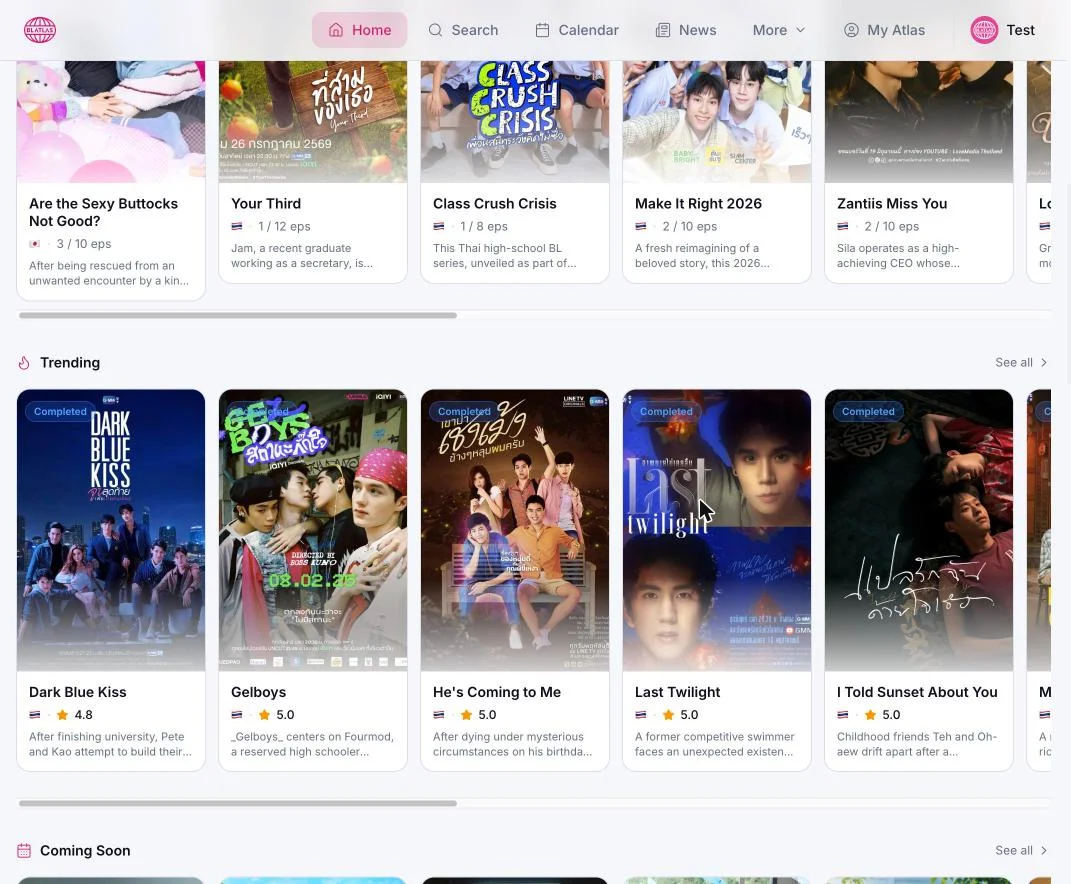Click the house icon in Home button
1071x884 pixels.
[x=335, y=30]
